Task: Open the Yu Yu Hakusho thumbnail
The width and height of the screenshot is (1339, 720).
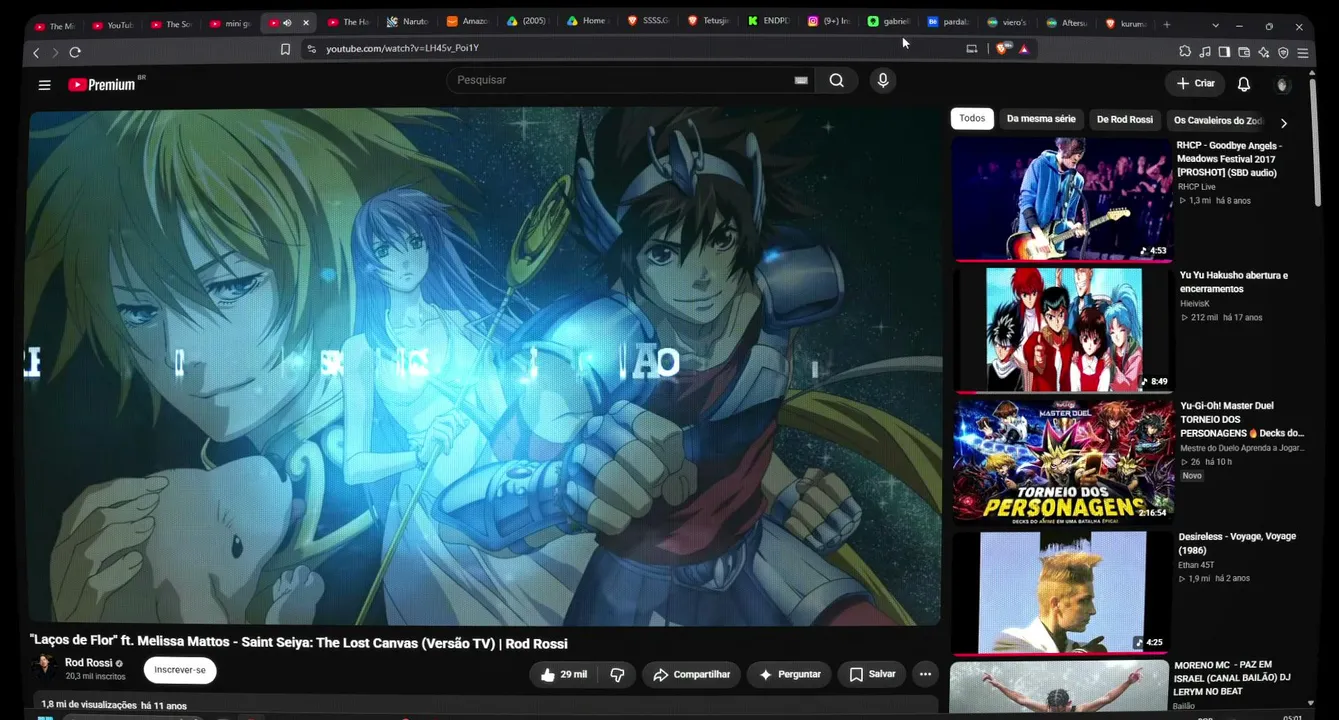Action: [x=1063, y=329]
